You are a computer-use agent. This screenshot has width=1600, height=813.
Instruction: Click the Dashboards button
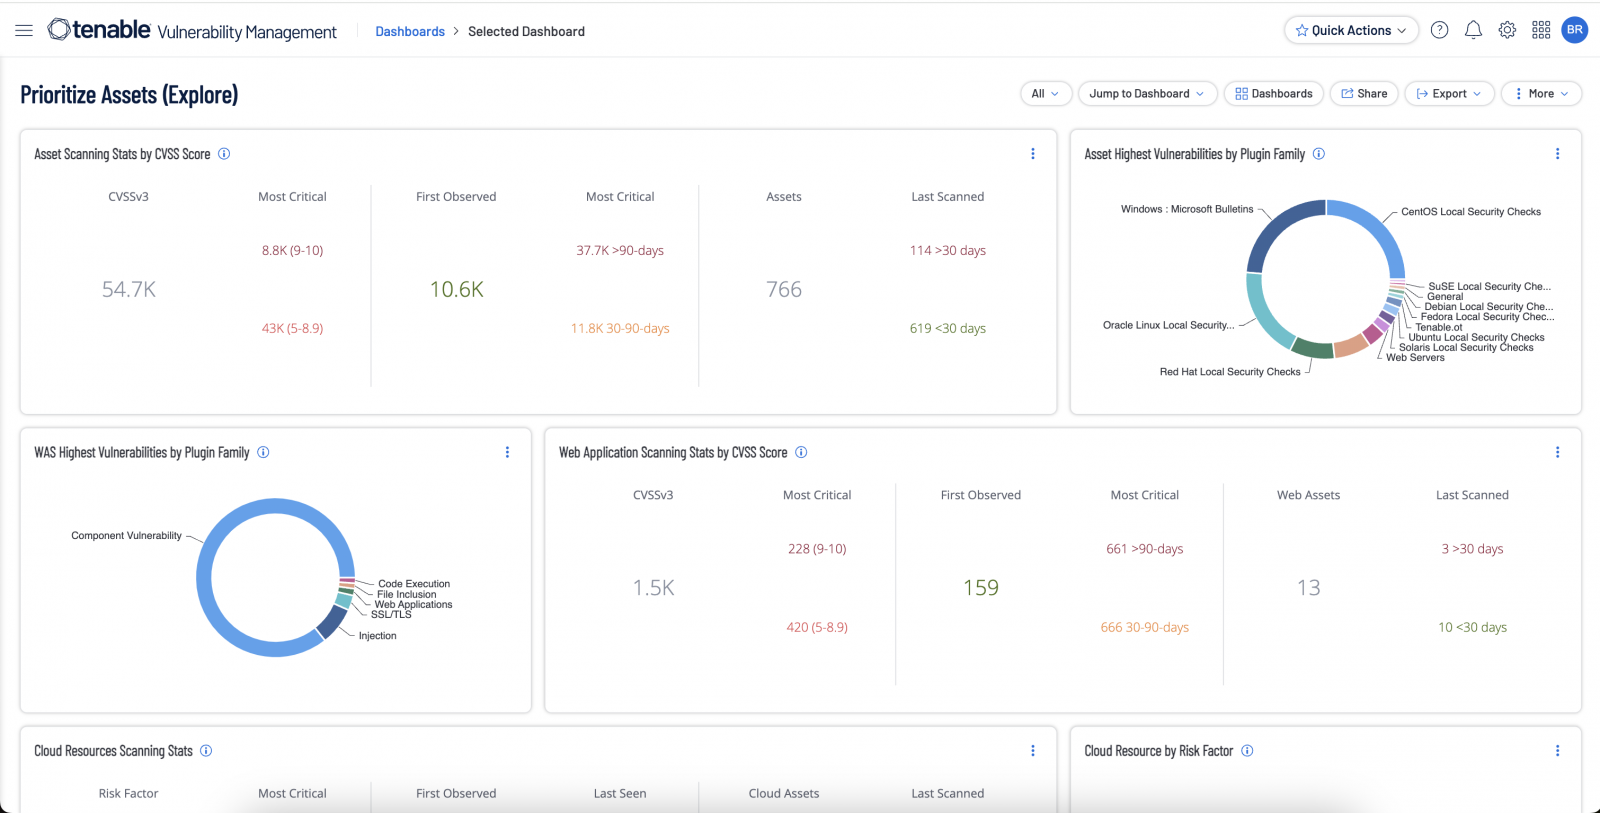(1273, 94)
